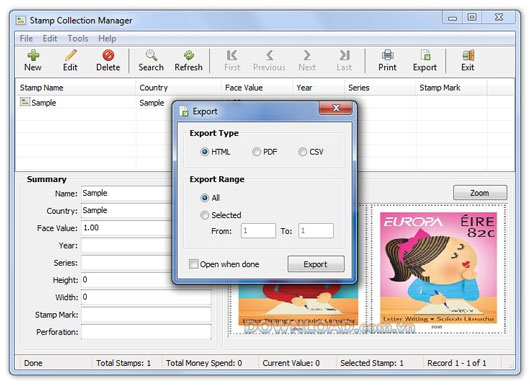
Task: Click the Edit pencil toolbar icon
Action: point(71,55)
